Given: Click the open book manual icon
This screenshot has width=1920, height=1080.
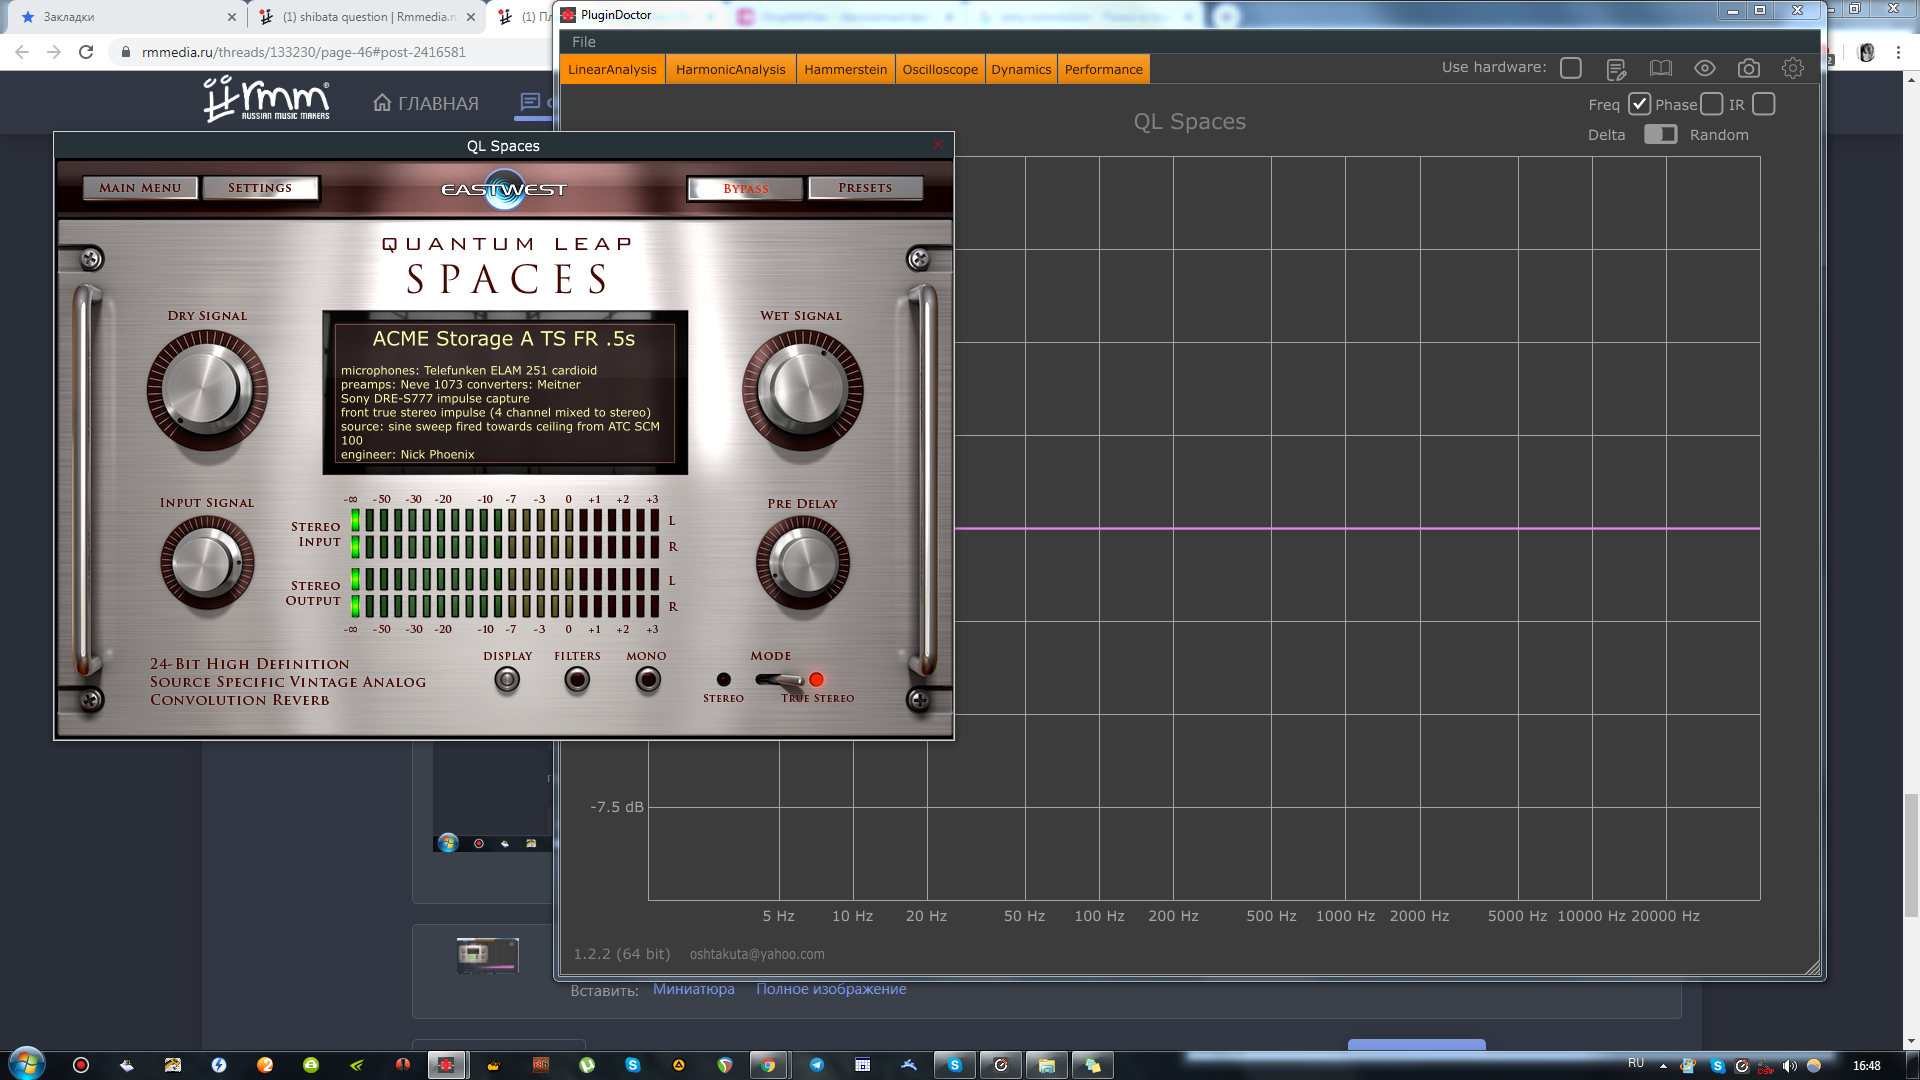Looking at the screenshot, I should (1660, 68).
